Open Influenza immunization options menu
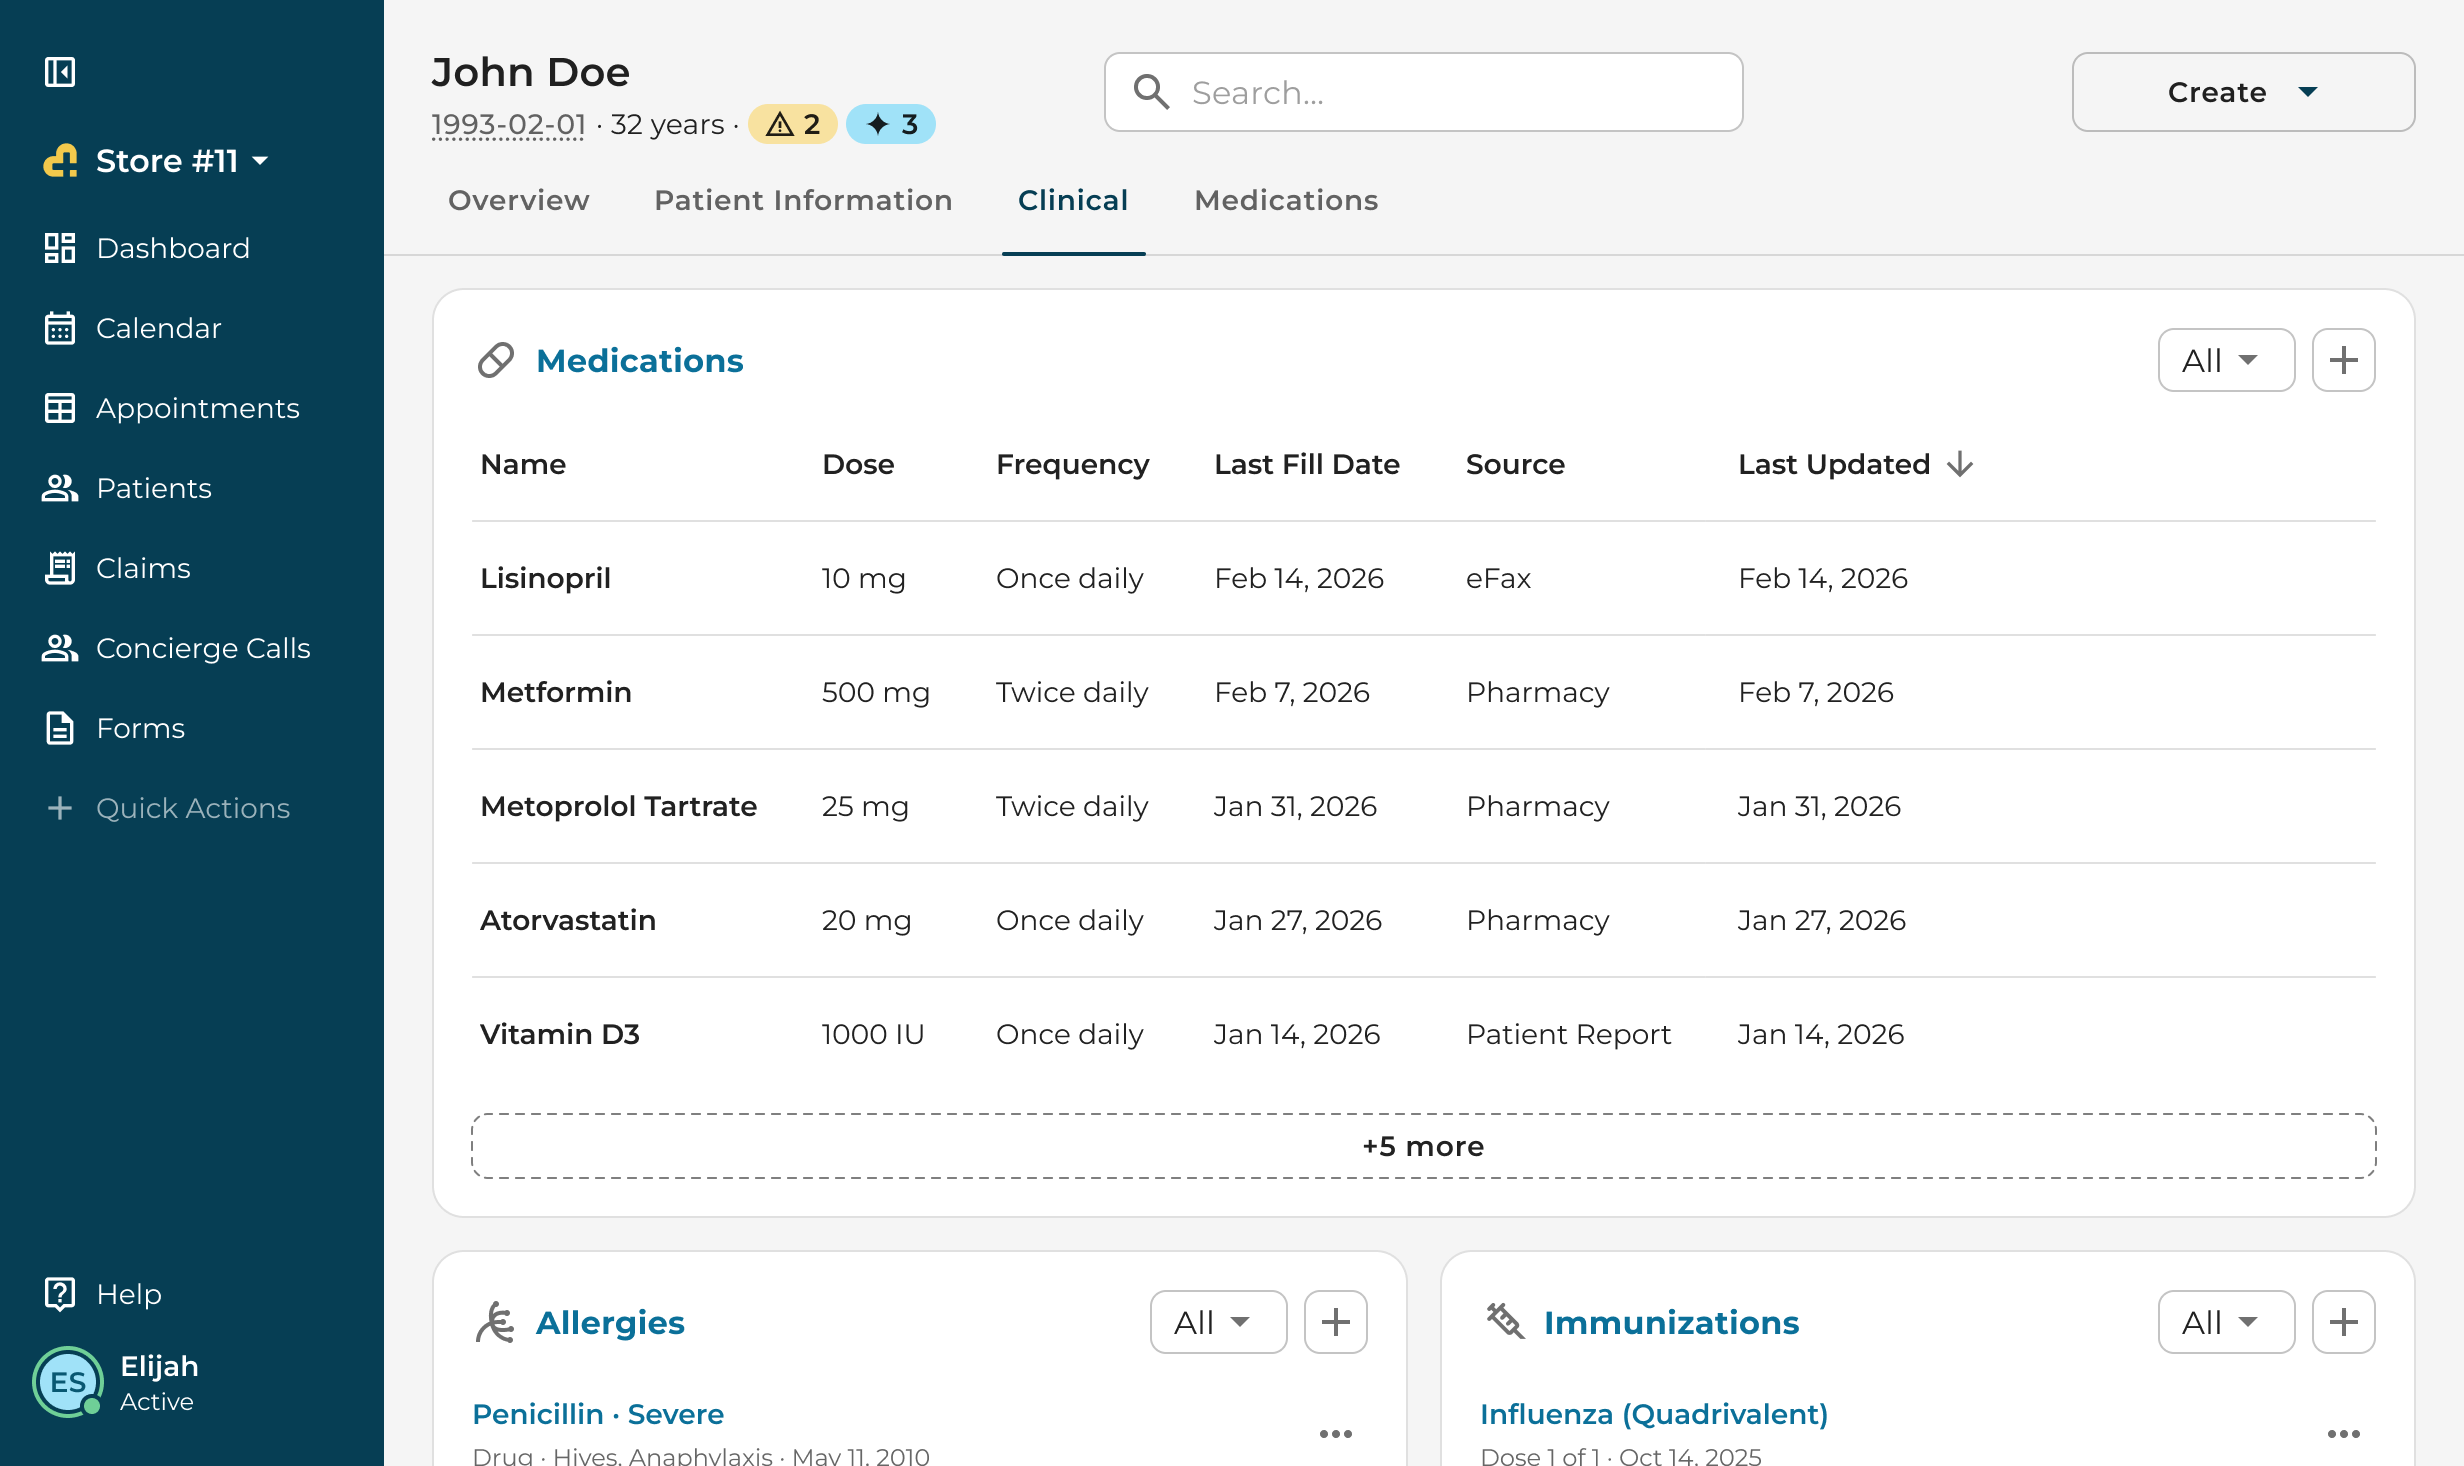2464x1466 pixels. tap(2343, 1434)
